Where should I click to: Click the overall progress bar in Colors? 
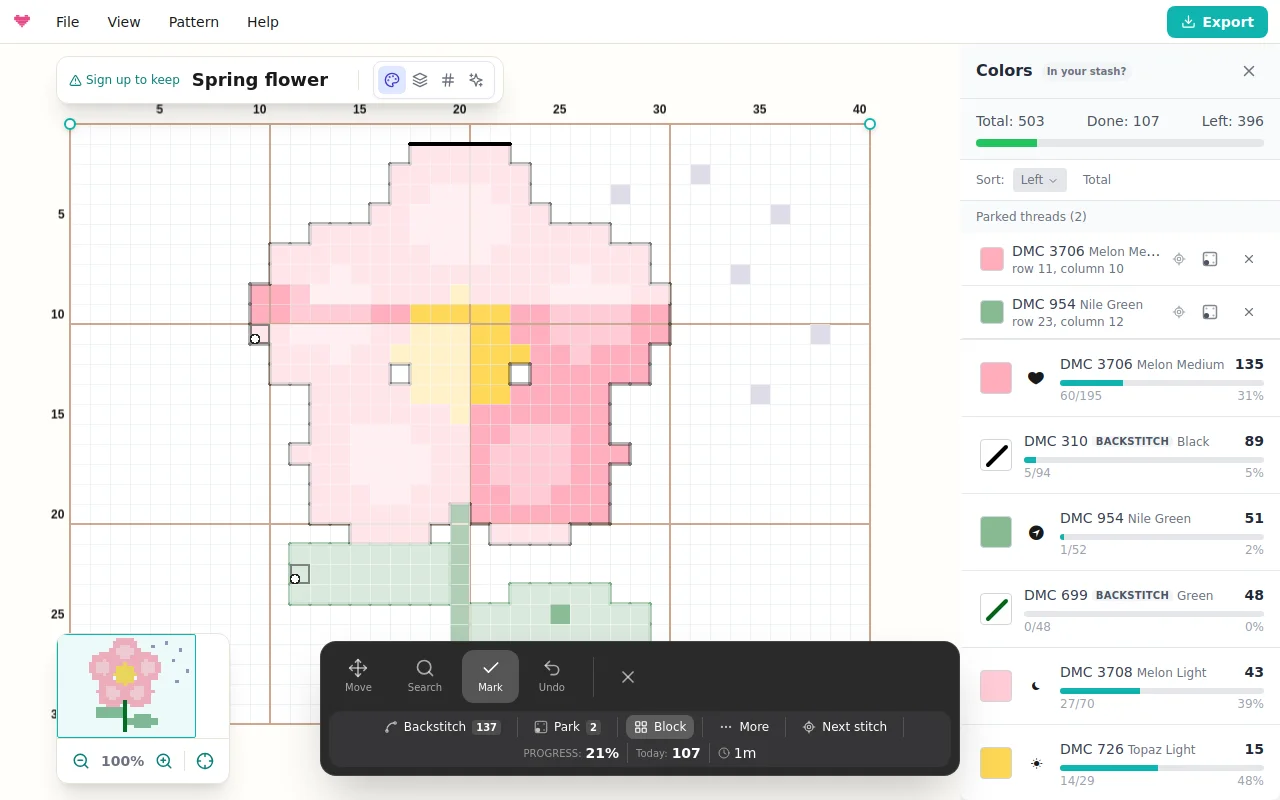click(x=1120, y=143)
